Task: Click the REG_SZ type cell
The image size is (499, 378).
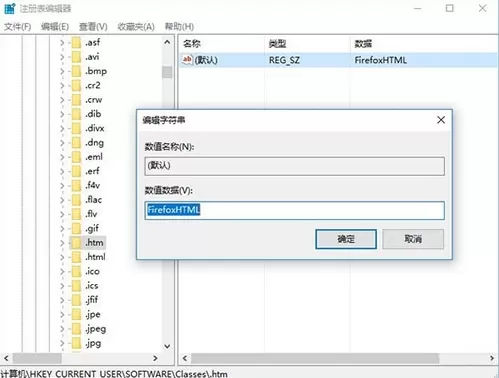Action: [x=284, y=60]
